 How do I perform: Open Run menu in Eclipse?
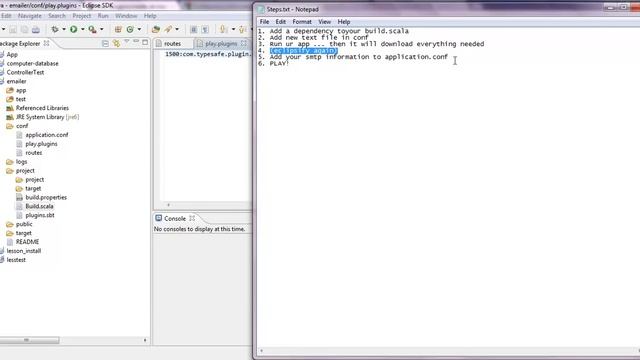[103, 16]
